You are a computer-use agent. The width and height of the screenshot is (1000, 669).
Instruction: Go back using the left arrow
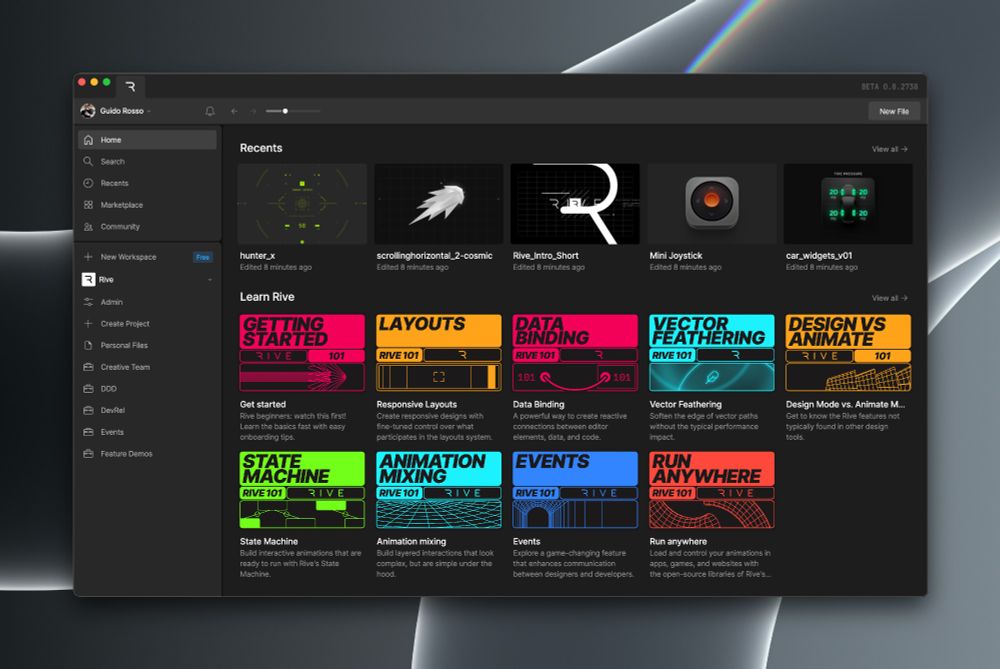click(x=234, y=111)
